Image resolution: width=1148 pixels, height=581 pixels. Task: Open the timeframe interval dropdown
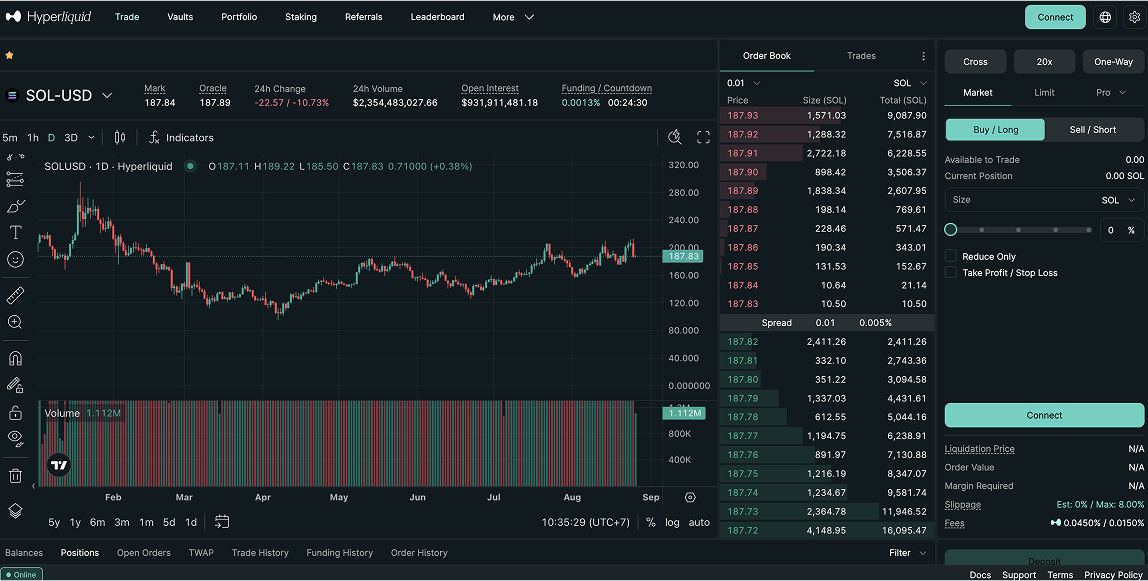[x=91, y=138]
